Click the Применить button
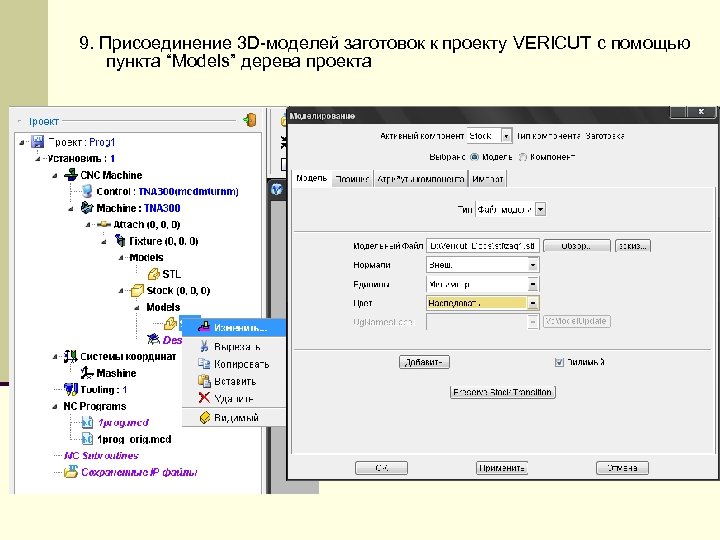 [x=502, y=468]
